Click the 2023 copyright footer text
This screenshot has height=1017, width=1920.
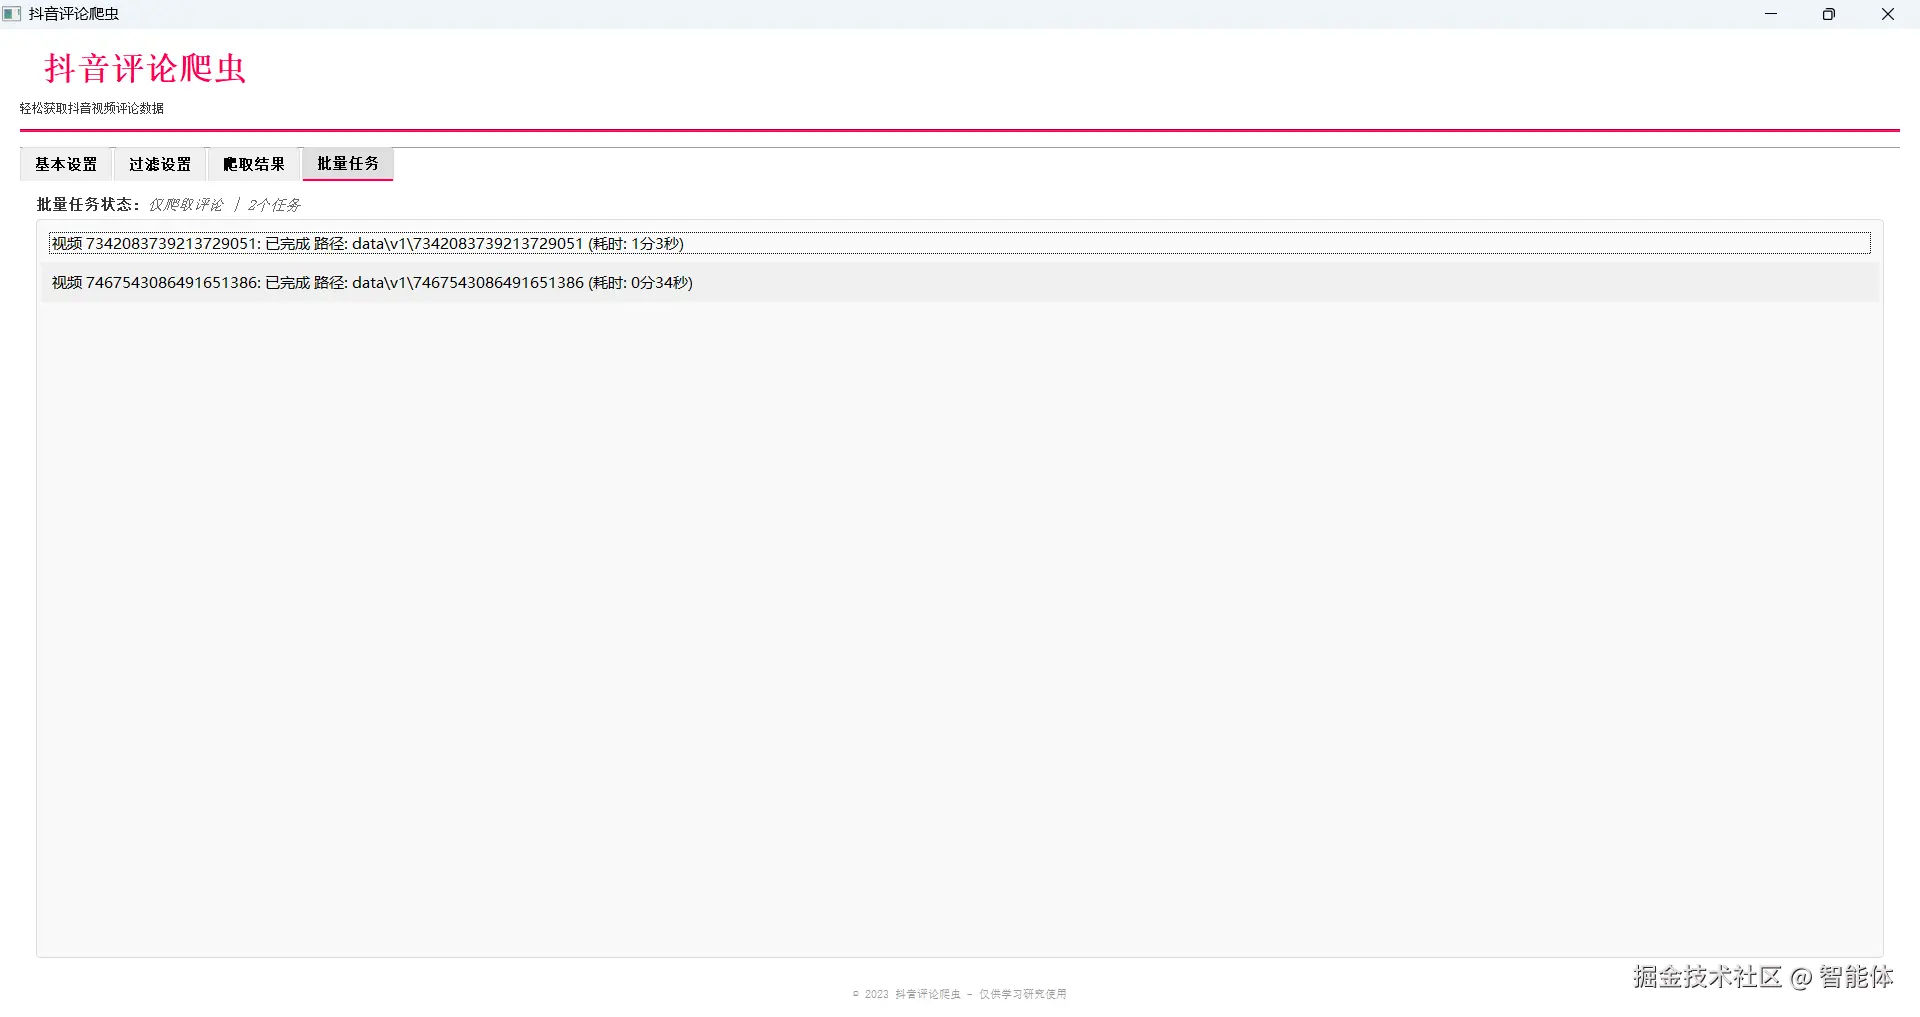point(960,994)
